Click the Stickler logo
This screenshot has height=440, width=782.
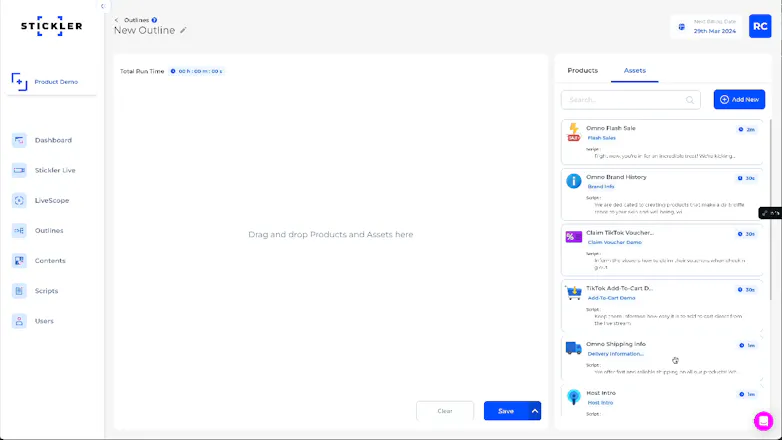[x=51, y=26]
